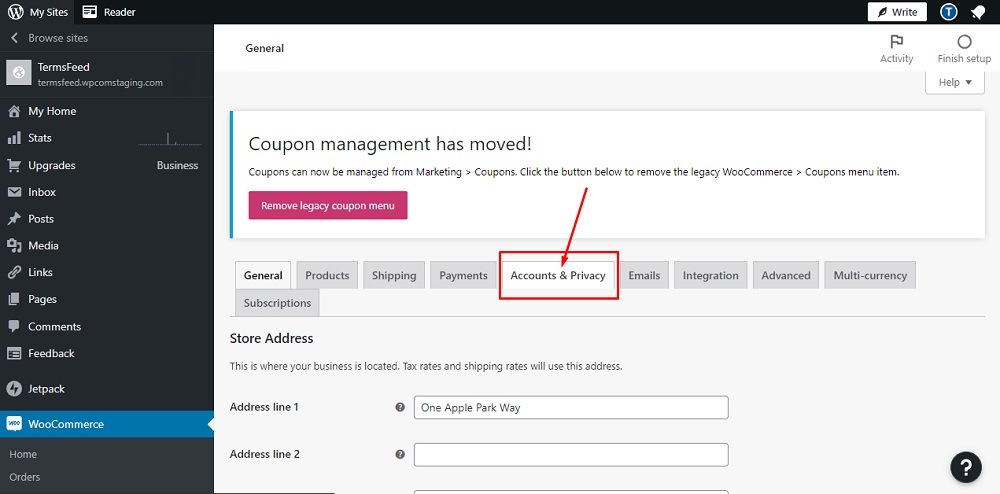Click the Stats sparkline chart
Image resolution: width=1000 pixels, height=494 pixels.
(x=170, y=138)
